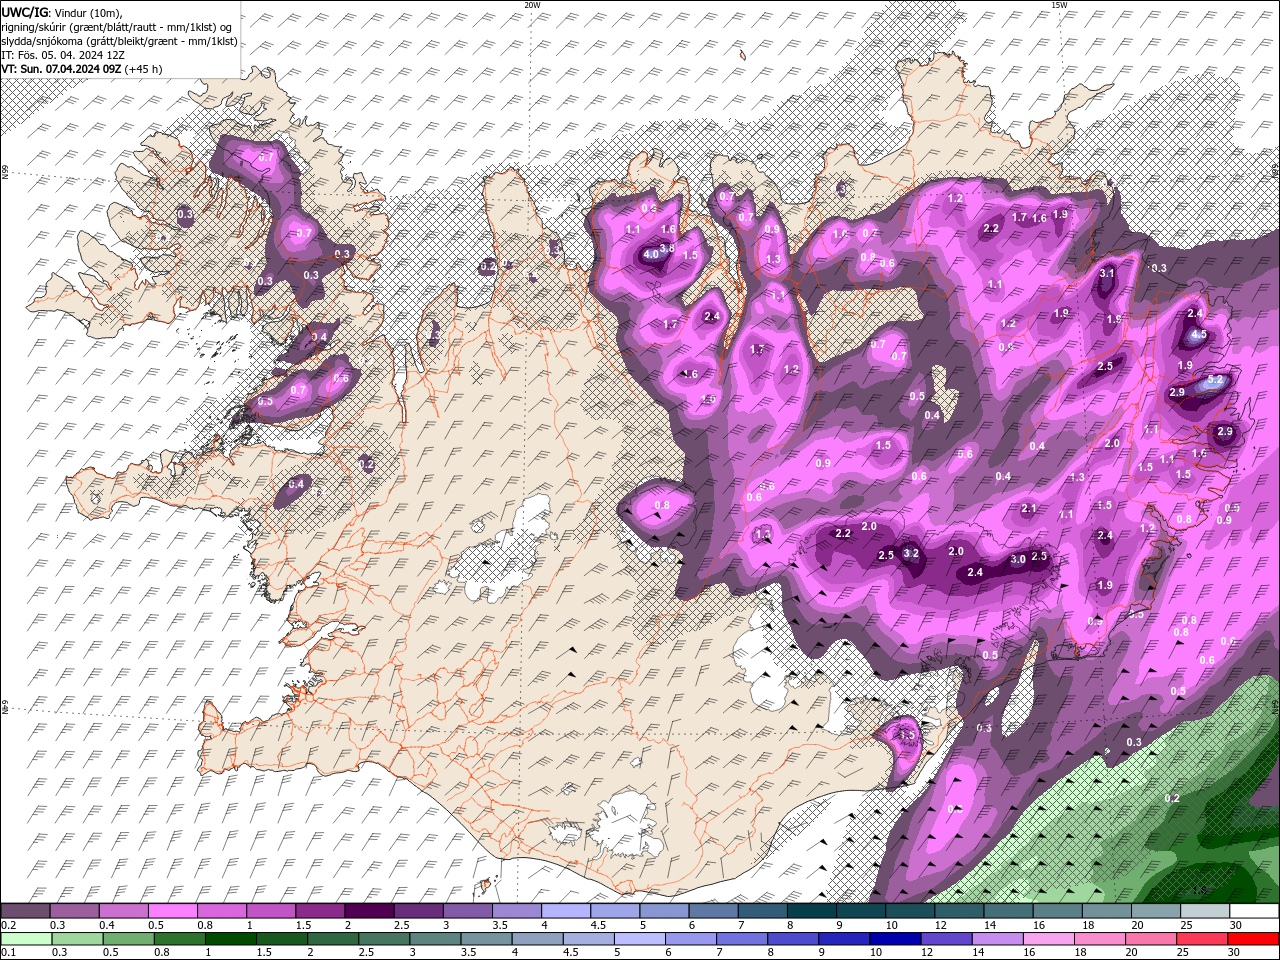
Task: Click the "5.2" snowfall maximum on the map
Action: [1216, 380]
